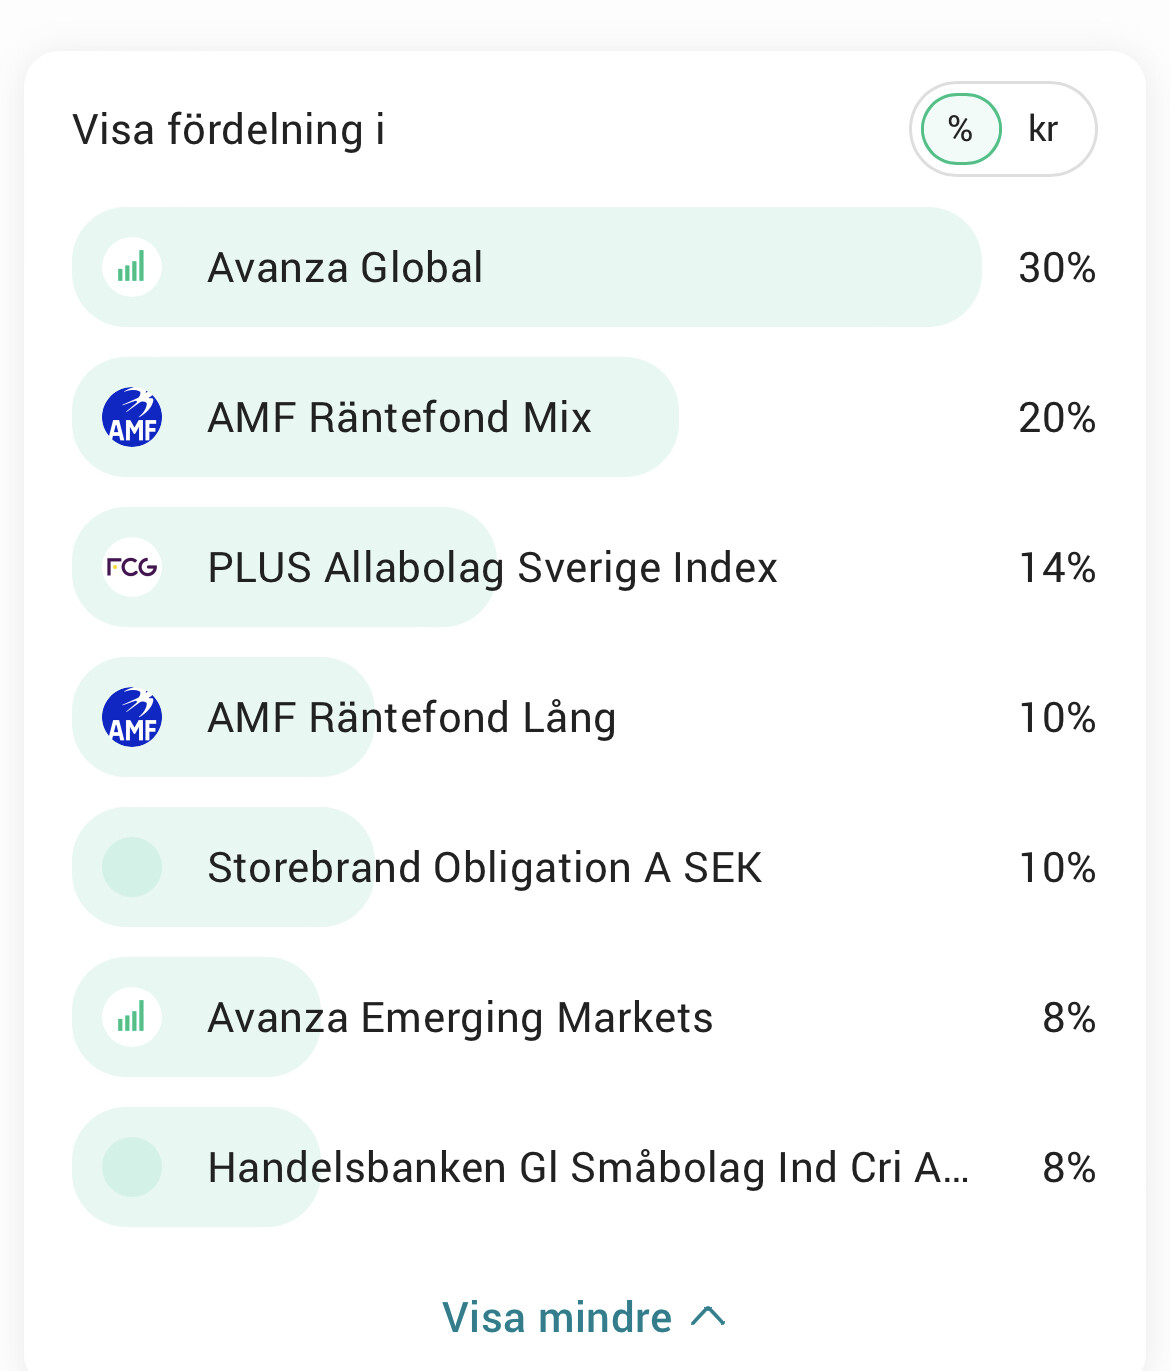
Task: Select Storebrand Obligation A SEK
Action: click(x=584, y=867)
